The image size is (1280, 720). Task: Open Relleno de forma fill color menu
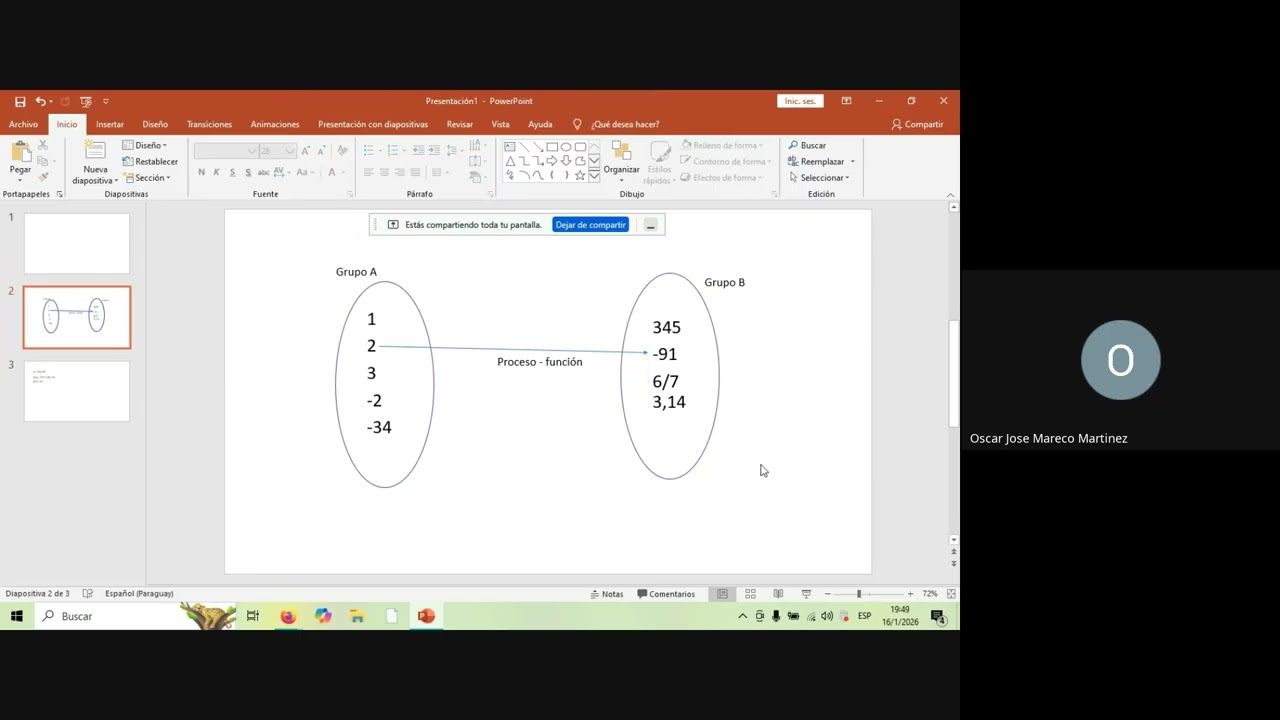(x=722, y=145)
